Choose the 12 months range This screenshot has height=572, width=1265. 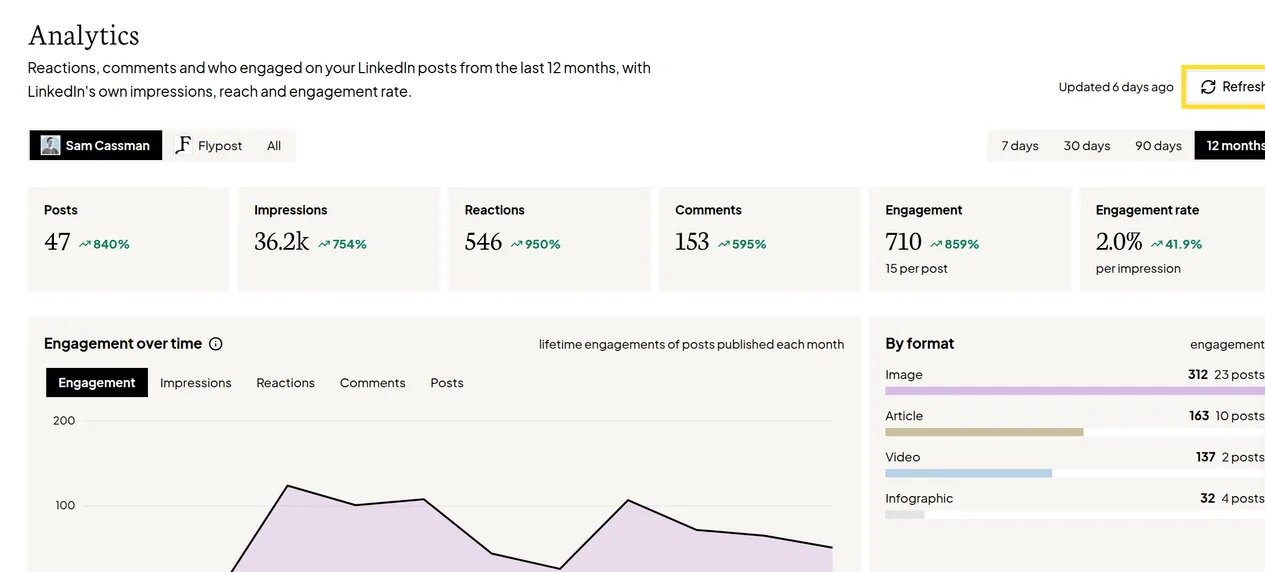1231,145
